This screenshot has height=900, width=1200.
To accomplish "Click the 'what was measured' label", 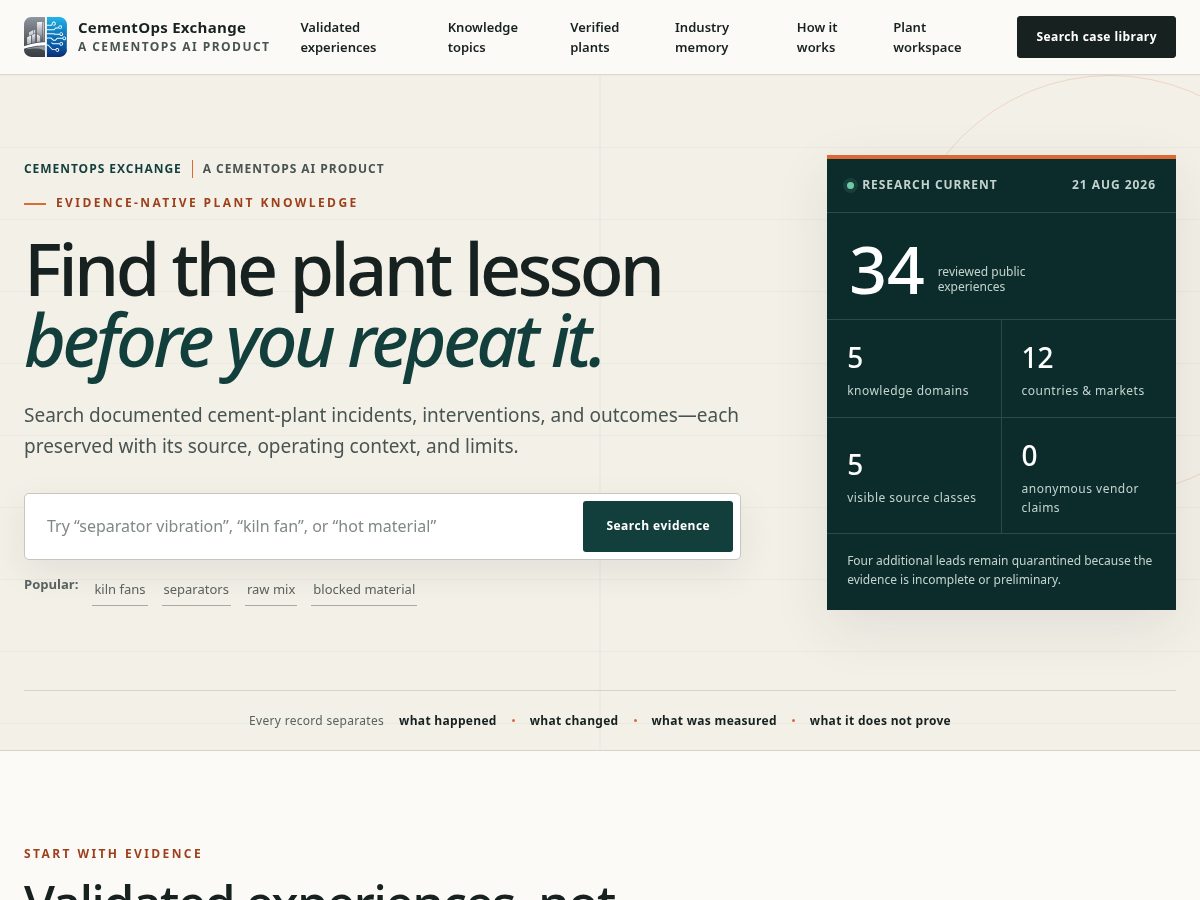I will tap(714, 721).
